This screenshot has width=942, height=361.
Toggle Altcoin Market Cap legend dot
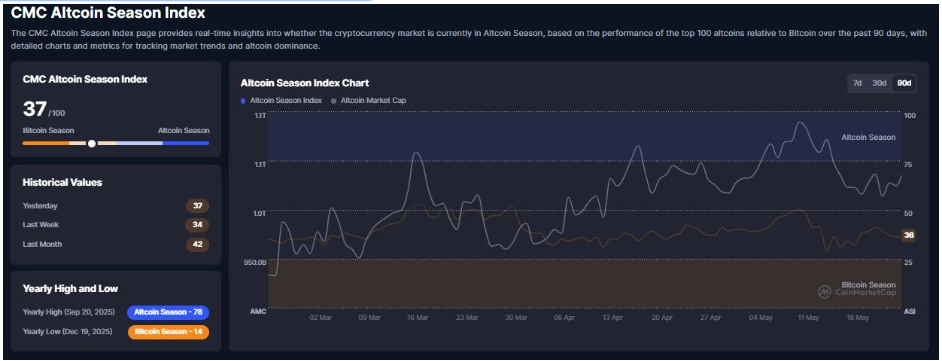click(333, 101)
